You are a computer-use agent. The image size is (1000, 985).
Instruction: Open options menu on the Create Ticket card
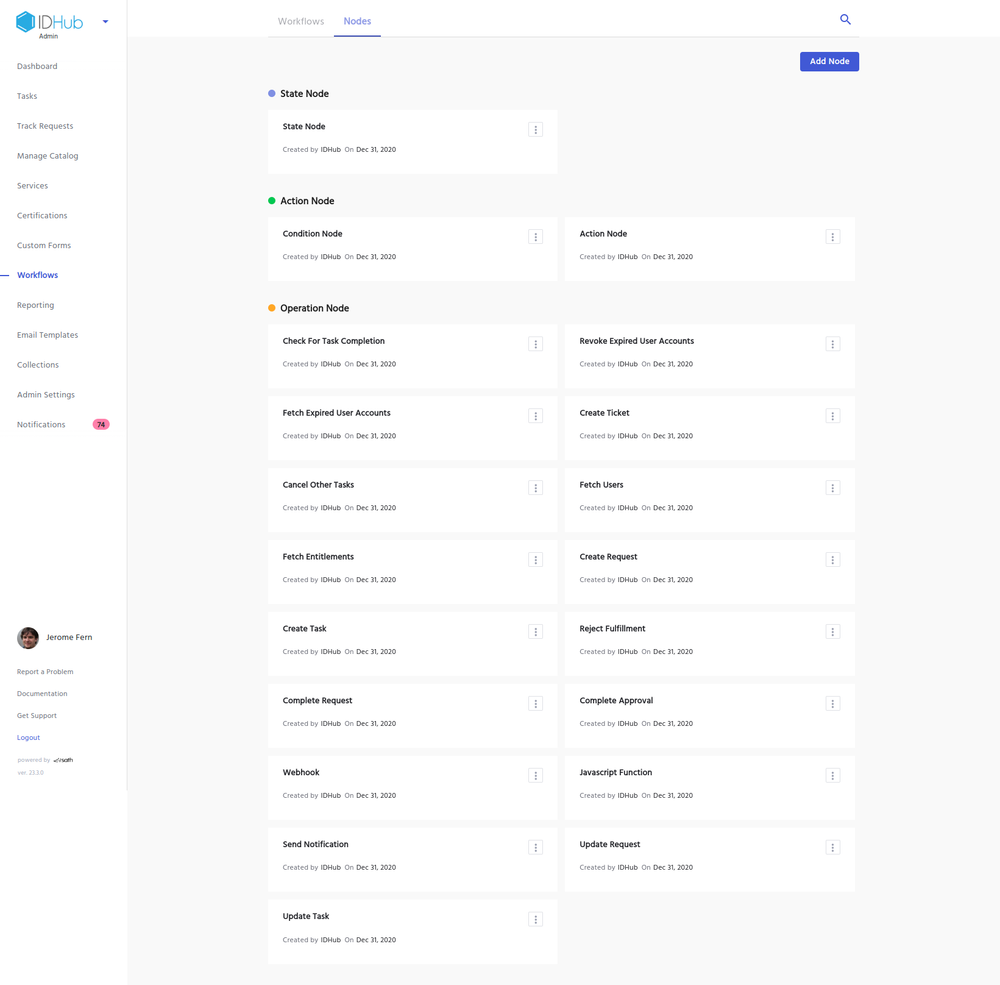[832, 415]
